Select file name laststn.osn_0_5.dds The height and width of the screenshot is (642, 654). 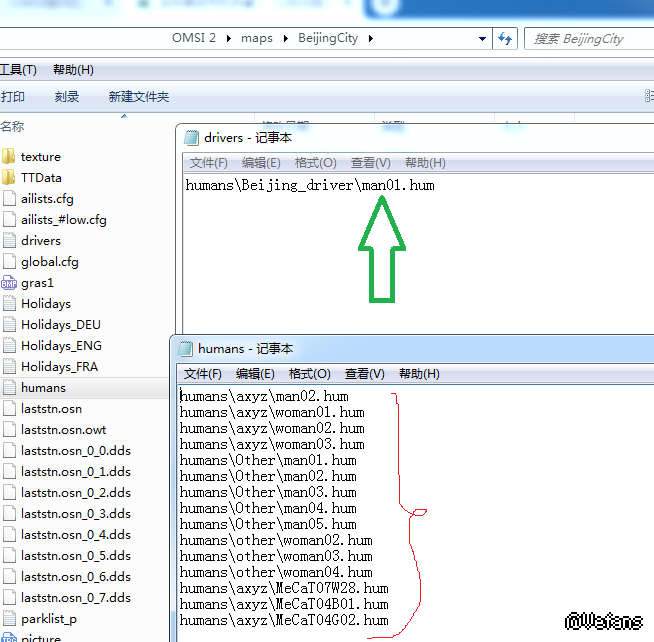(x=76, y=556)
